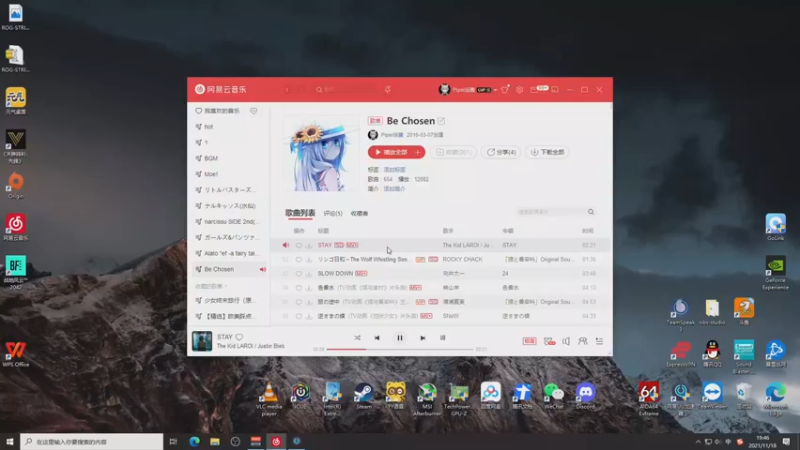Play all songs with red button
Screen dimensions: 800x450
click(x=391, y=152)
